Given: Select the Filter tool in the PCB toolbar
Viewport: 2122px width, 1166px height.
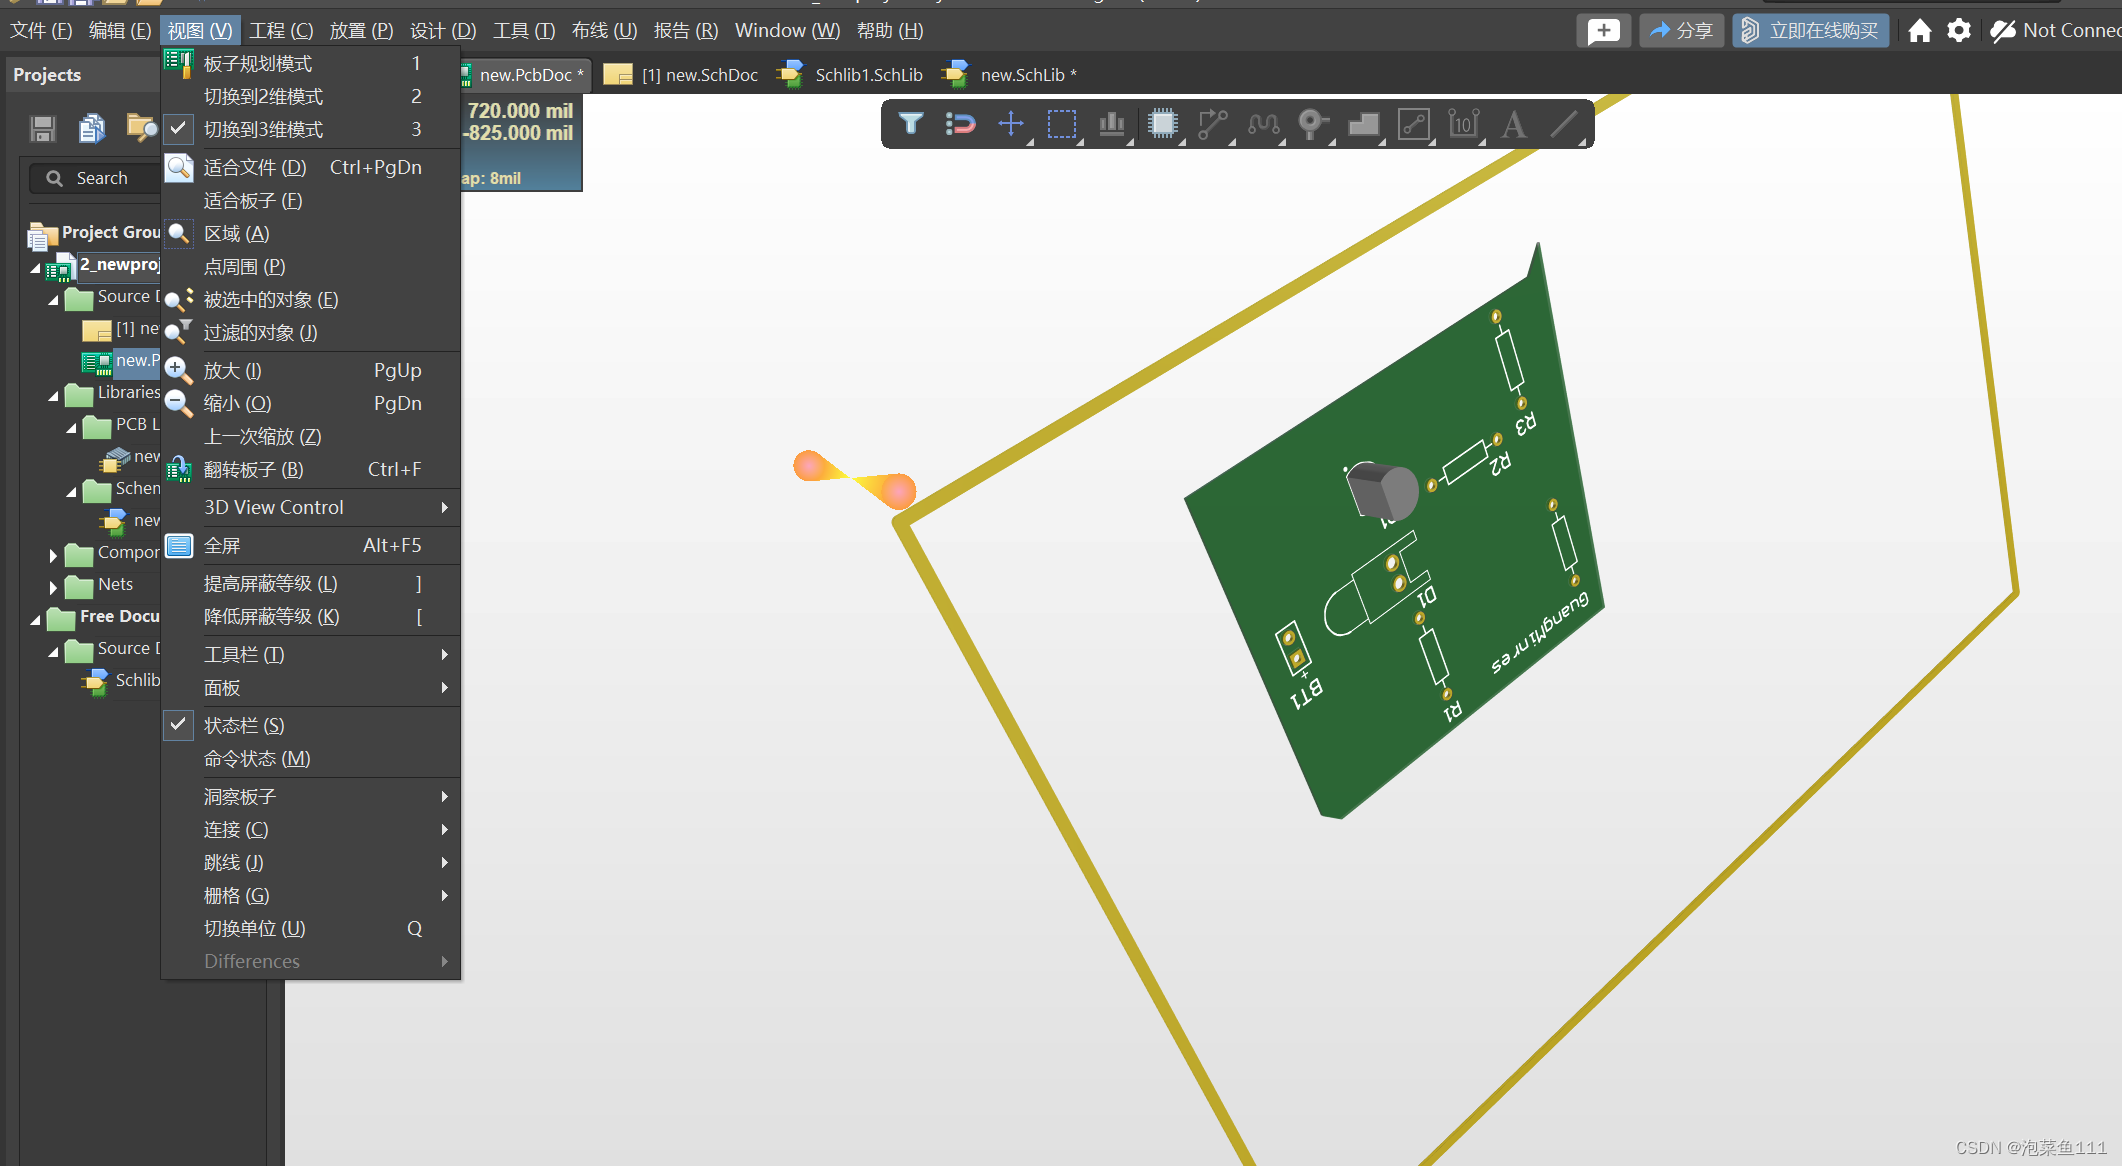Looking at the screenshot, I should (911, 124).
